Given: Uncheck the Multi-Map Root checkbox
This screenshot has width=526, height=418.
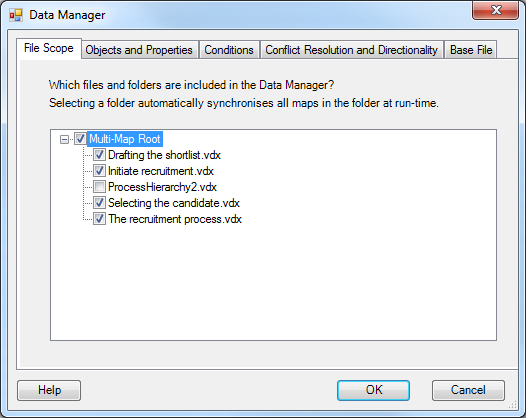Looking at the screenshot, I should [x=80, y=139].
